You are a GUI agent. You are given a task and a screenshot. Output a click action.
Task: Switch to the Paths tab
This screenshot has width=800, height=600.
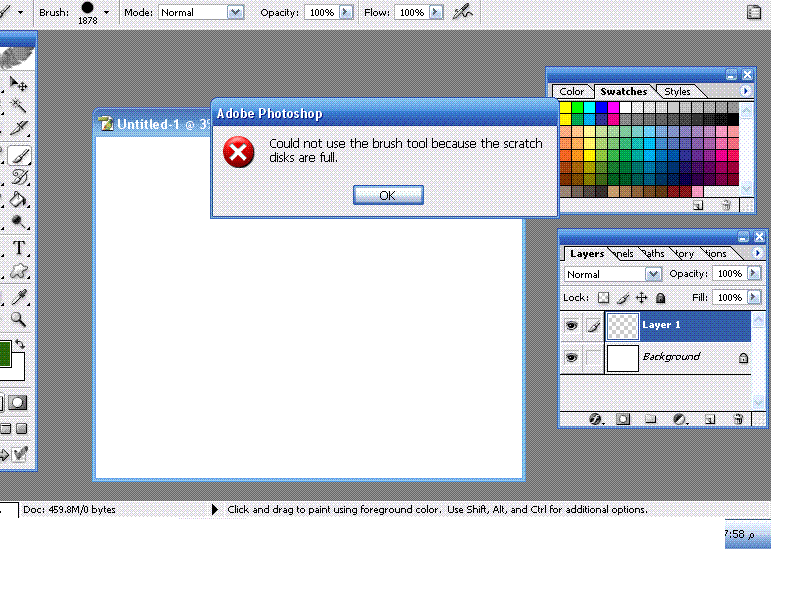point(654,254)
